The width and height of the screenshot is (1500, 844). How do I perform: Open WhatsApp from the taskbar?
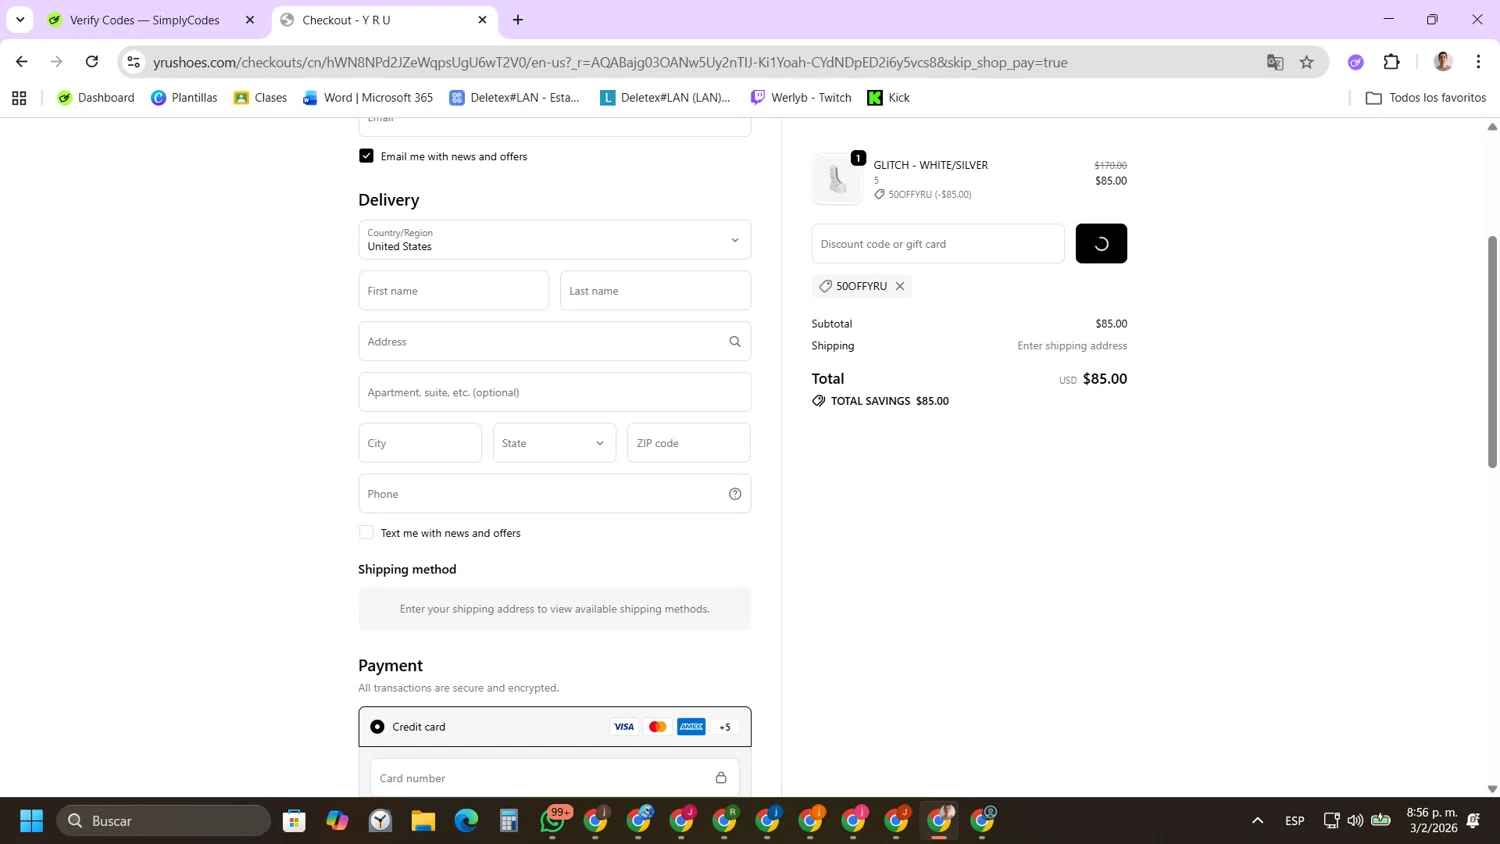click(553, 821)
